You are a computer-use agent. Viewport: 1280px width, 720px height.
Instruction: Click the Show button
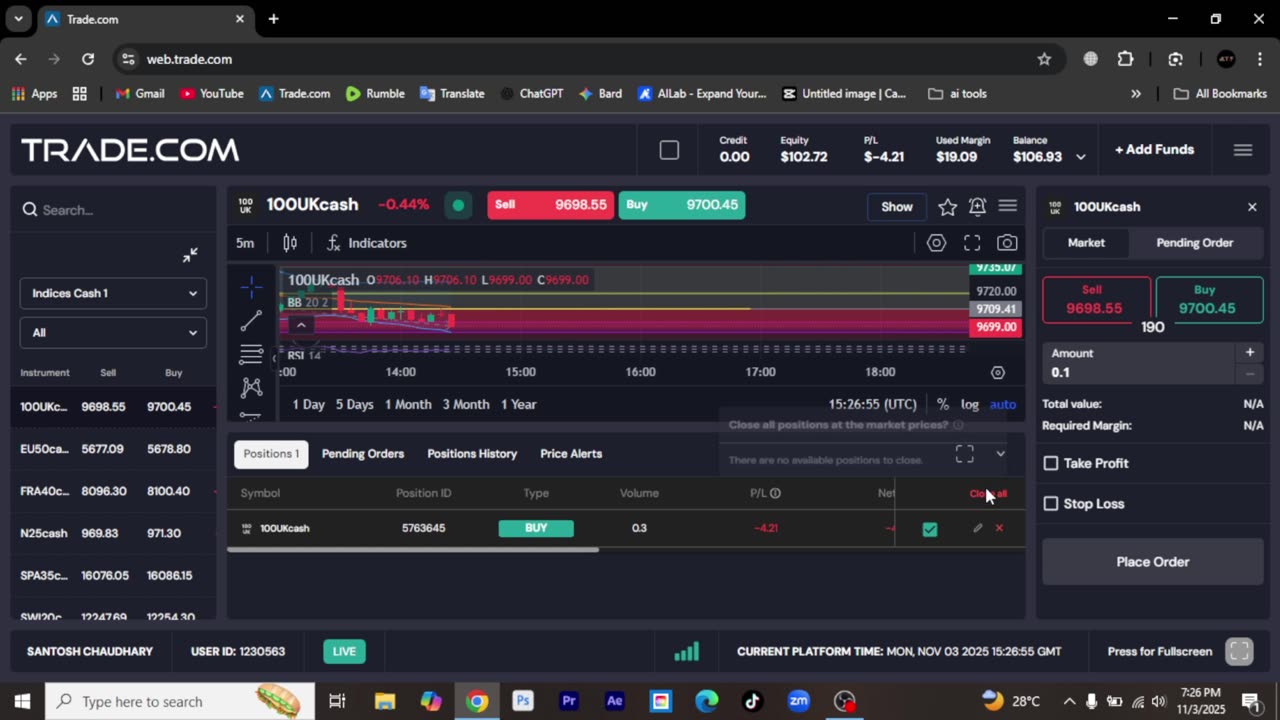(x=897, y=207)
